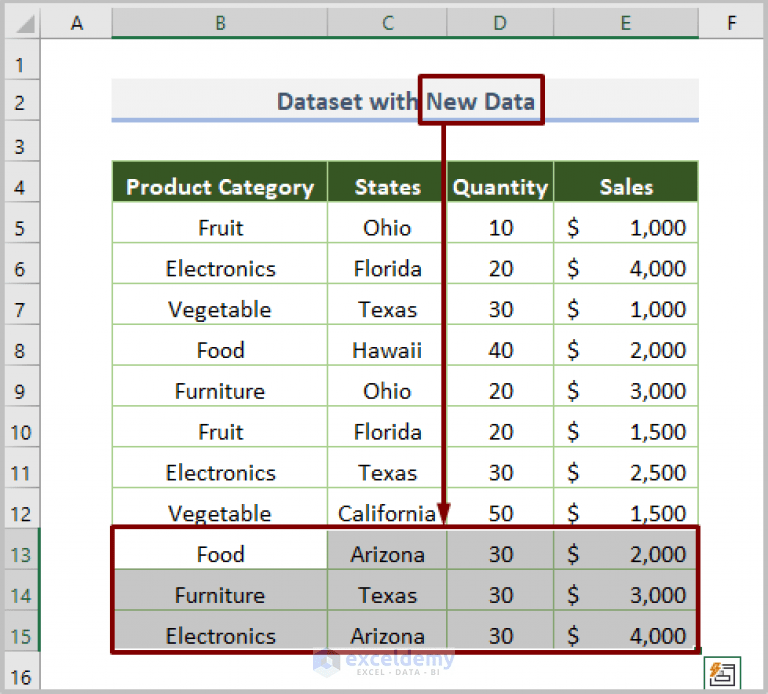Select the '$ 2,500' sales cell

tap(626, 467)
